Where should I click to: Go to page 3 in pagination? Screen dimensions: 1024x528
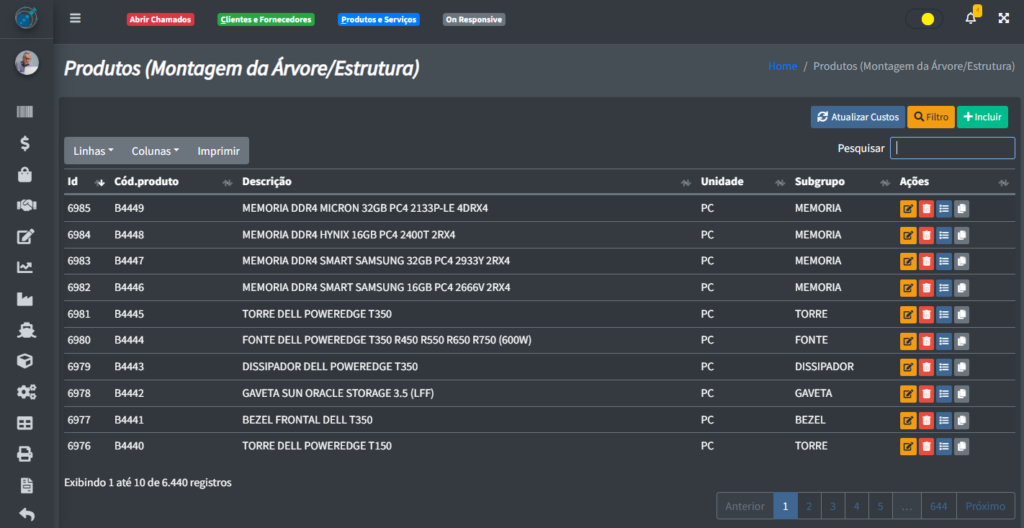pos(832,506)
